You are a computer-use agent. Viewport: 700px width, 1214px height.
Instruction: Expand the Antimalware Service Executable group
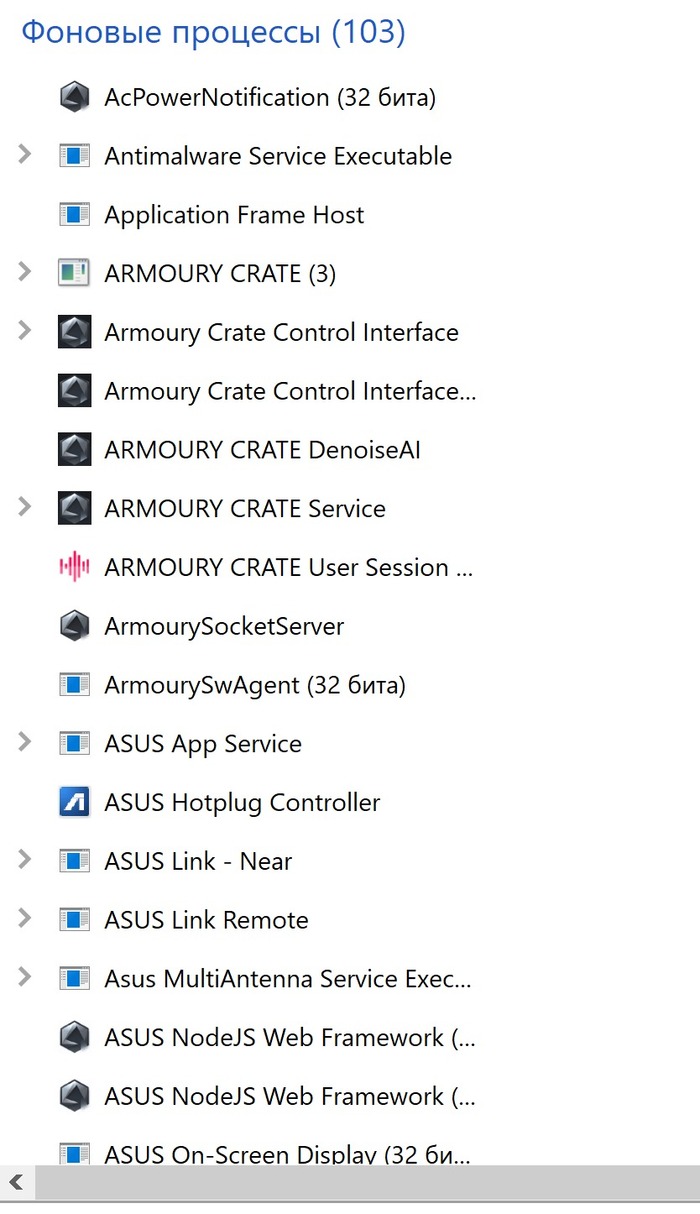click(x=25, y=155)
